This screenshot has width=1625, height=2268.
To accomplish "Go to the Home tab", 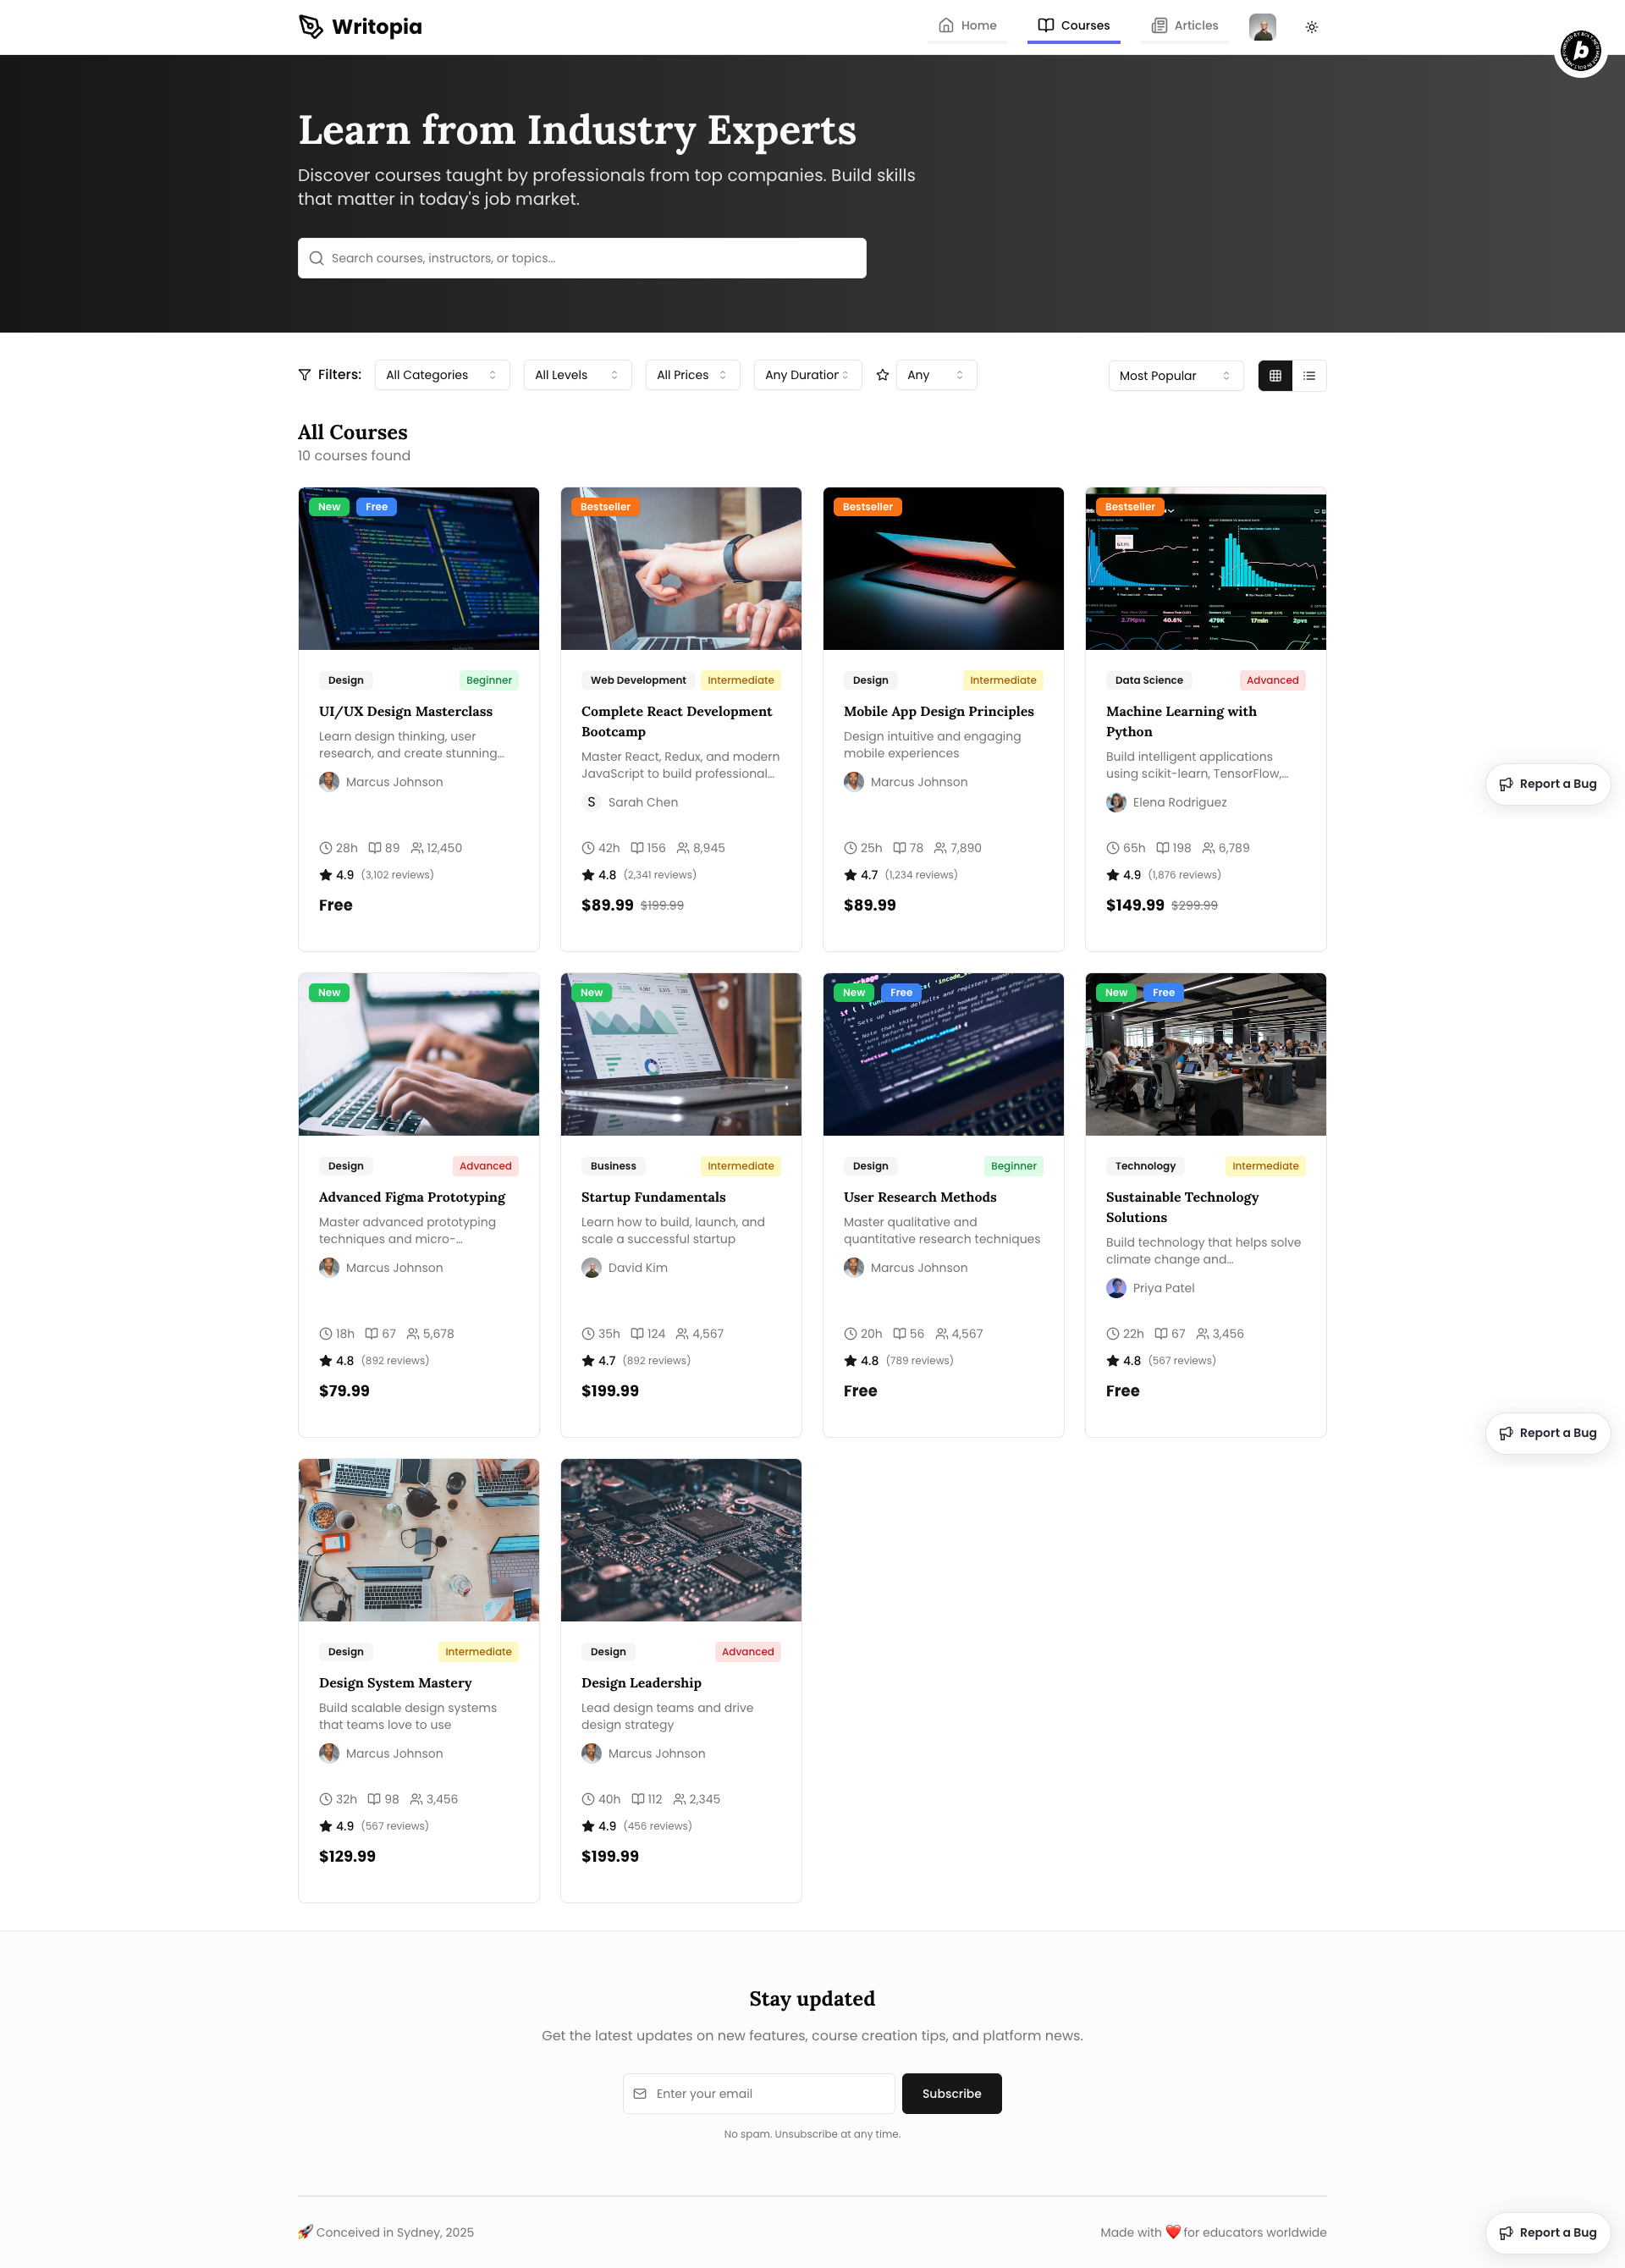I will point(967,26).
